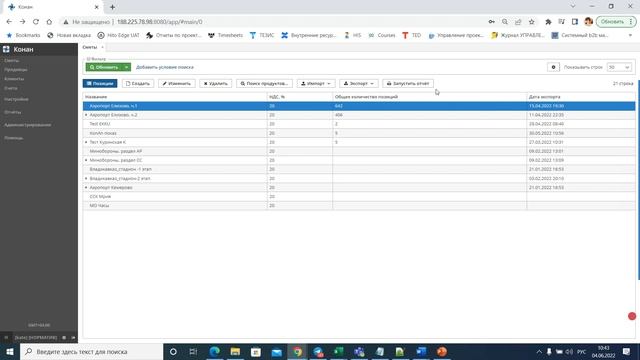Click the Запустить отчет button
This screenshot has width=640, height=360.
pos(408,83)
